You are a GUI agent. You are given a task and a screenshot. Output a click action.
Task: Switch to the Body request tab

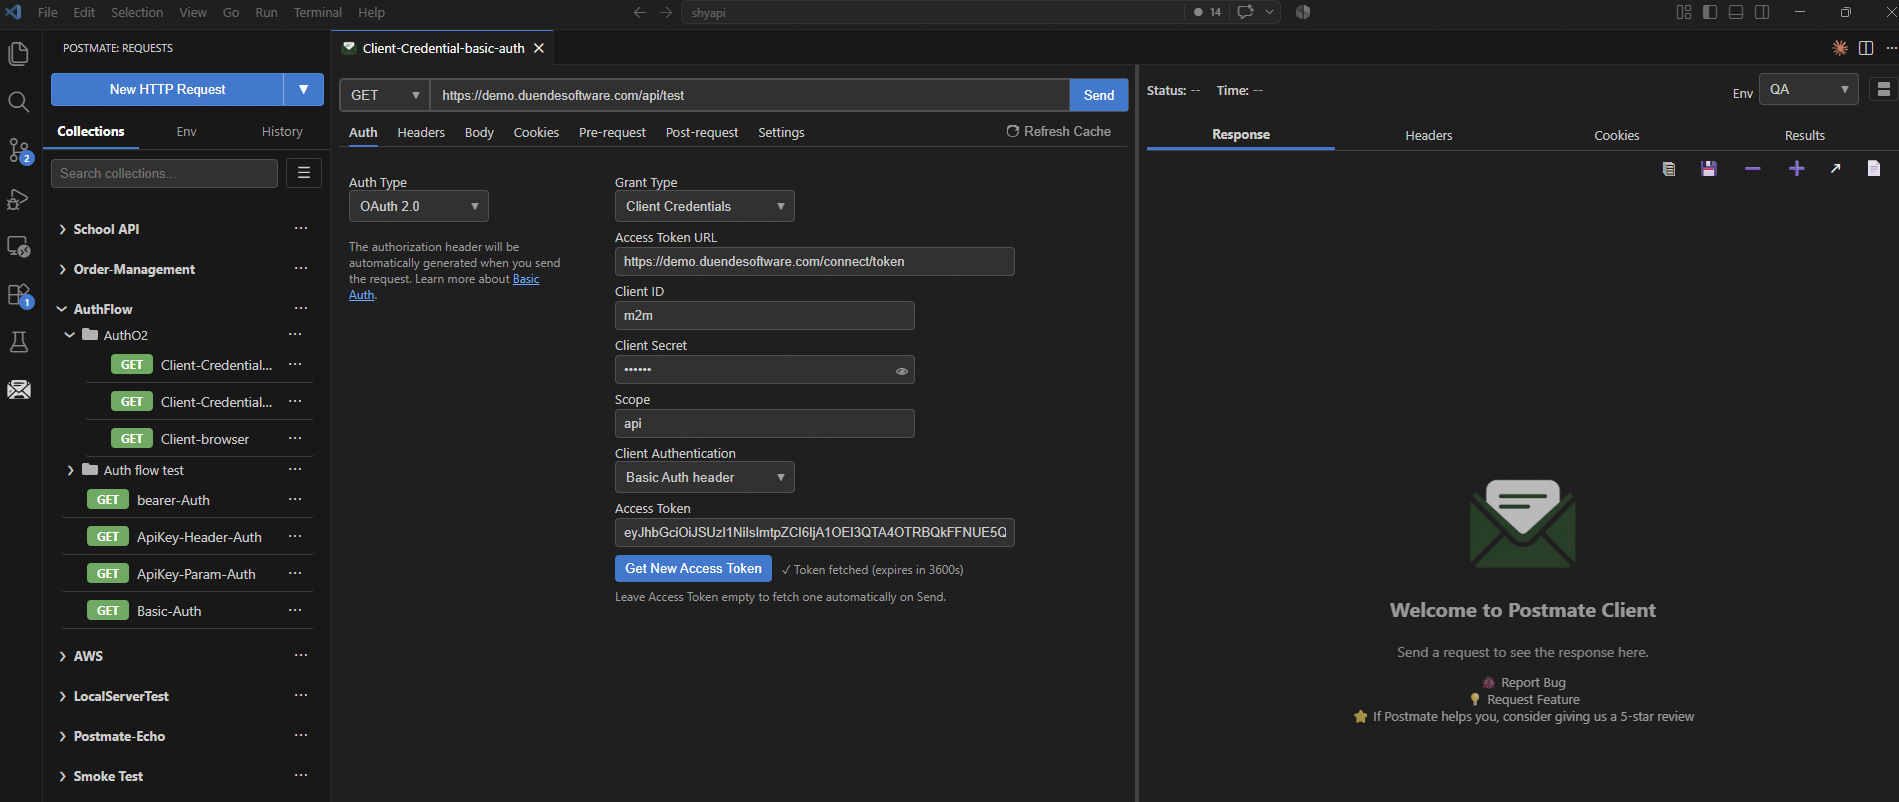coord(479,132)
